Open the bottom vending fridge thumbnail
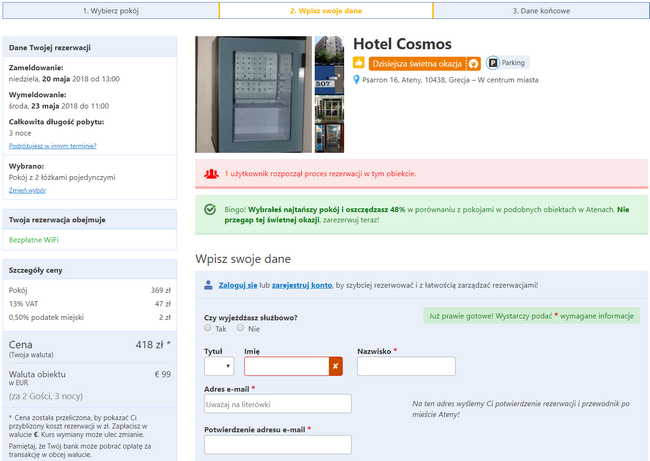 click(329, 138)
